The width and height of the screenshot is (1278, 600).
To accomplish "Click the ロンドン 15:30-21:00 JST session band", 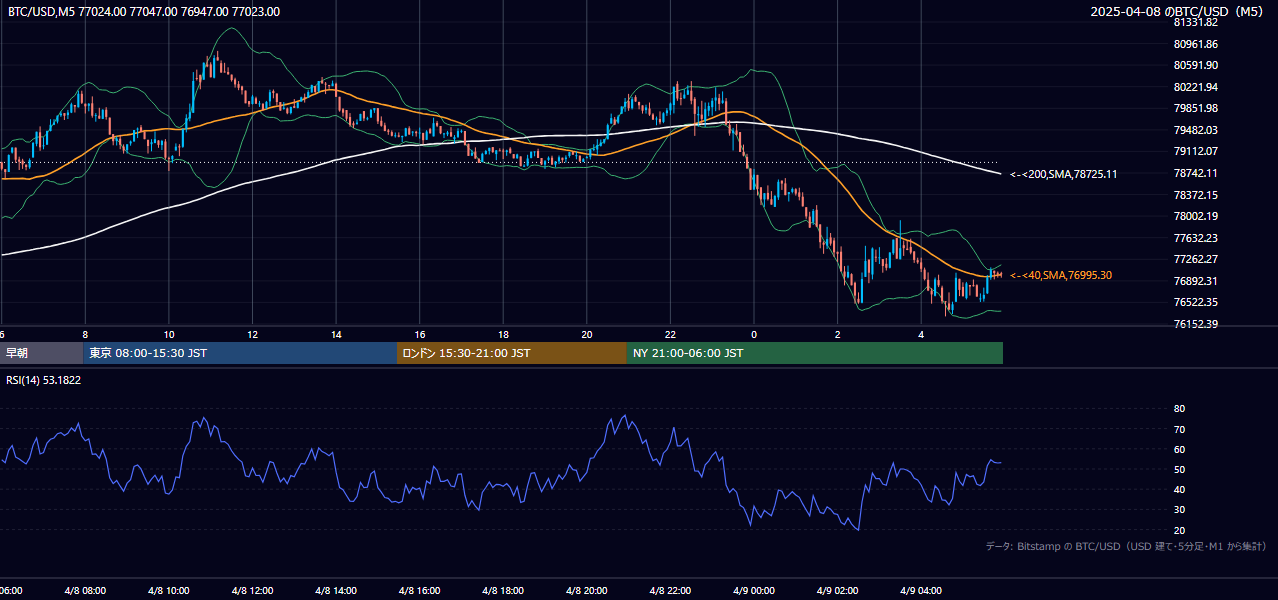I will (x=512, y=353).
